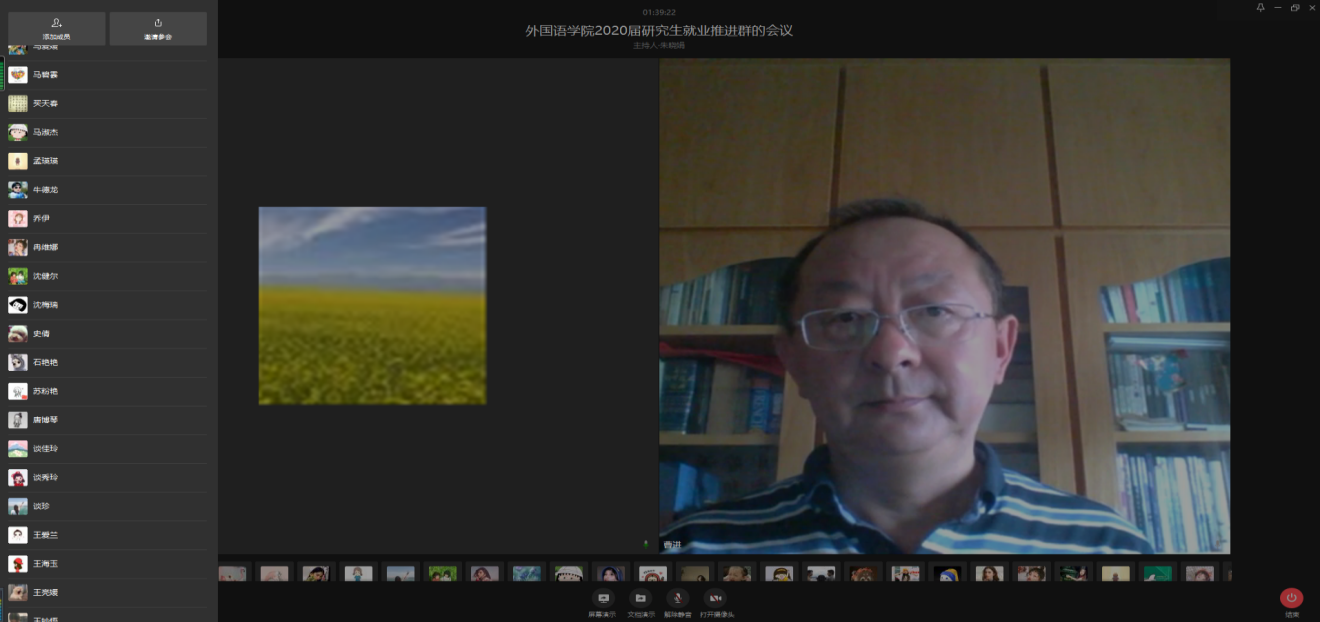
Task: Open the document share (文档演示) icon
Action: point(641,598)
